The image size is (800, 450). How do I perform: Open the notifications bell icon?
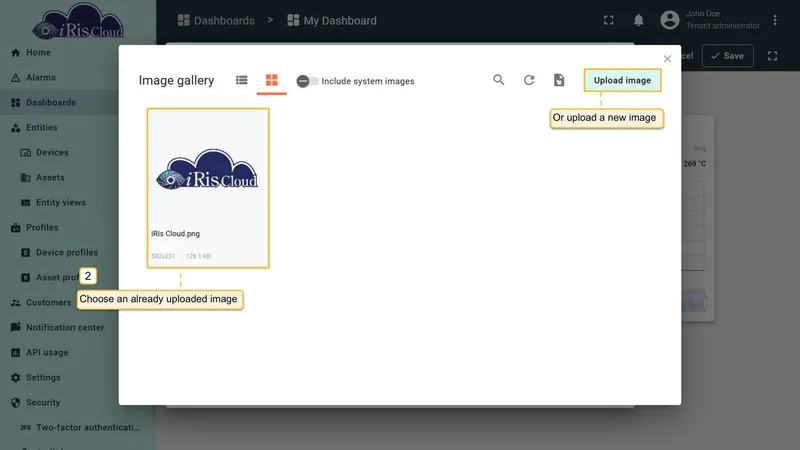(x=638, y=20)
